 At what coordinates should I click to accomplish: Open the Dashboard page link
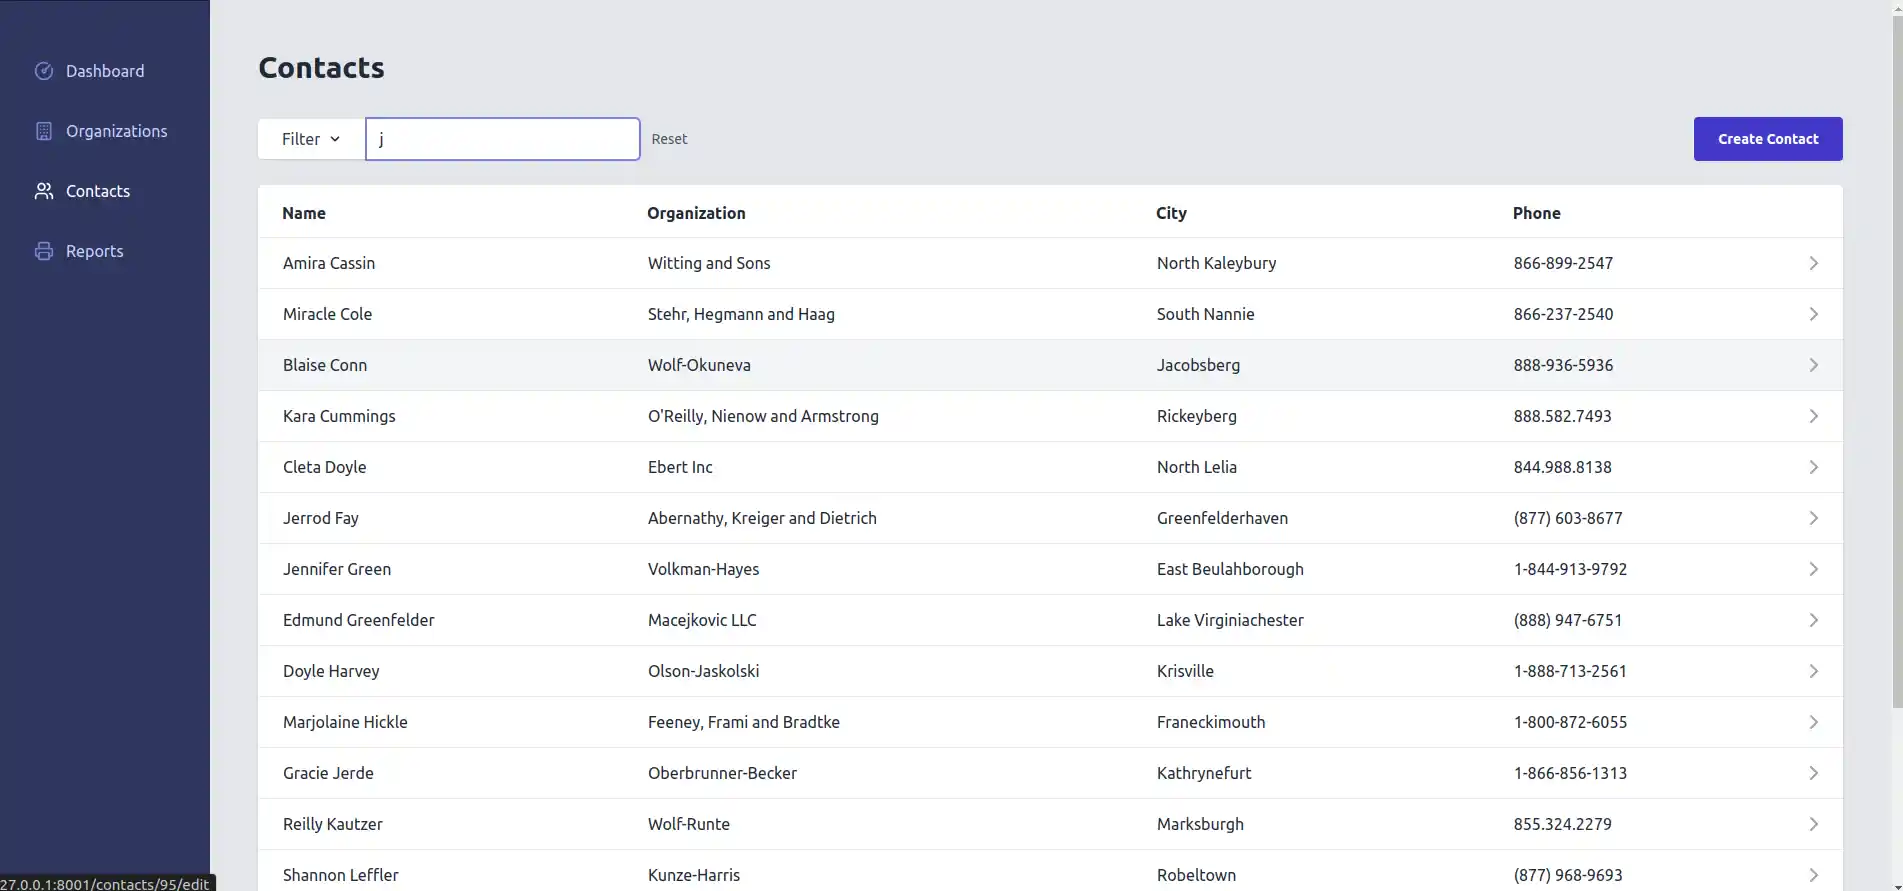(x=105, y=71)
